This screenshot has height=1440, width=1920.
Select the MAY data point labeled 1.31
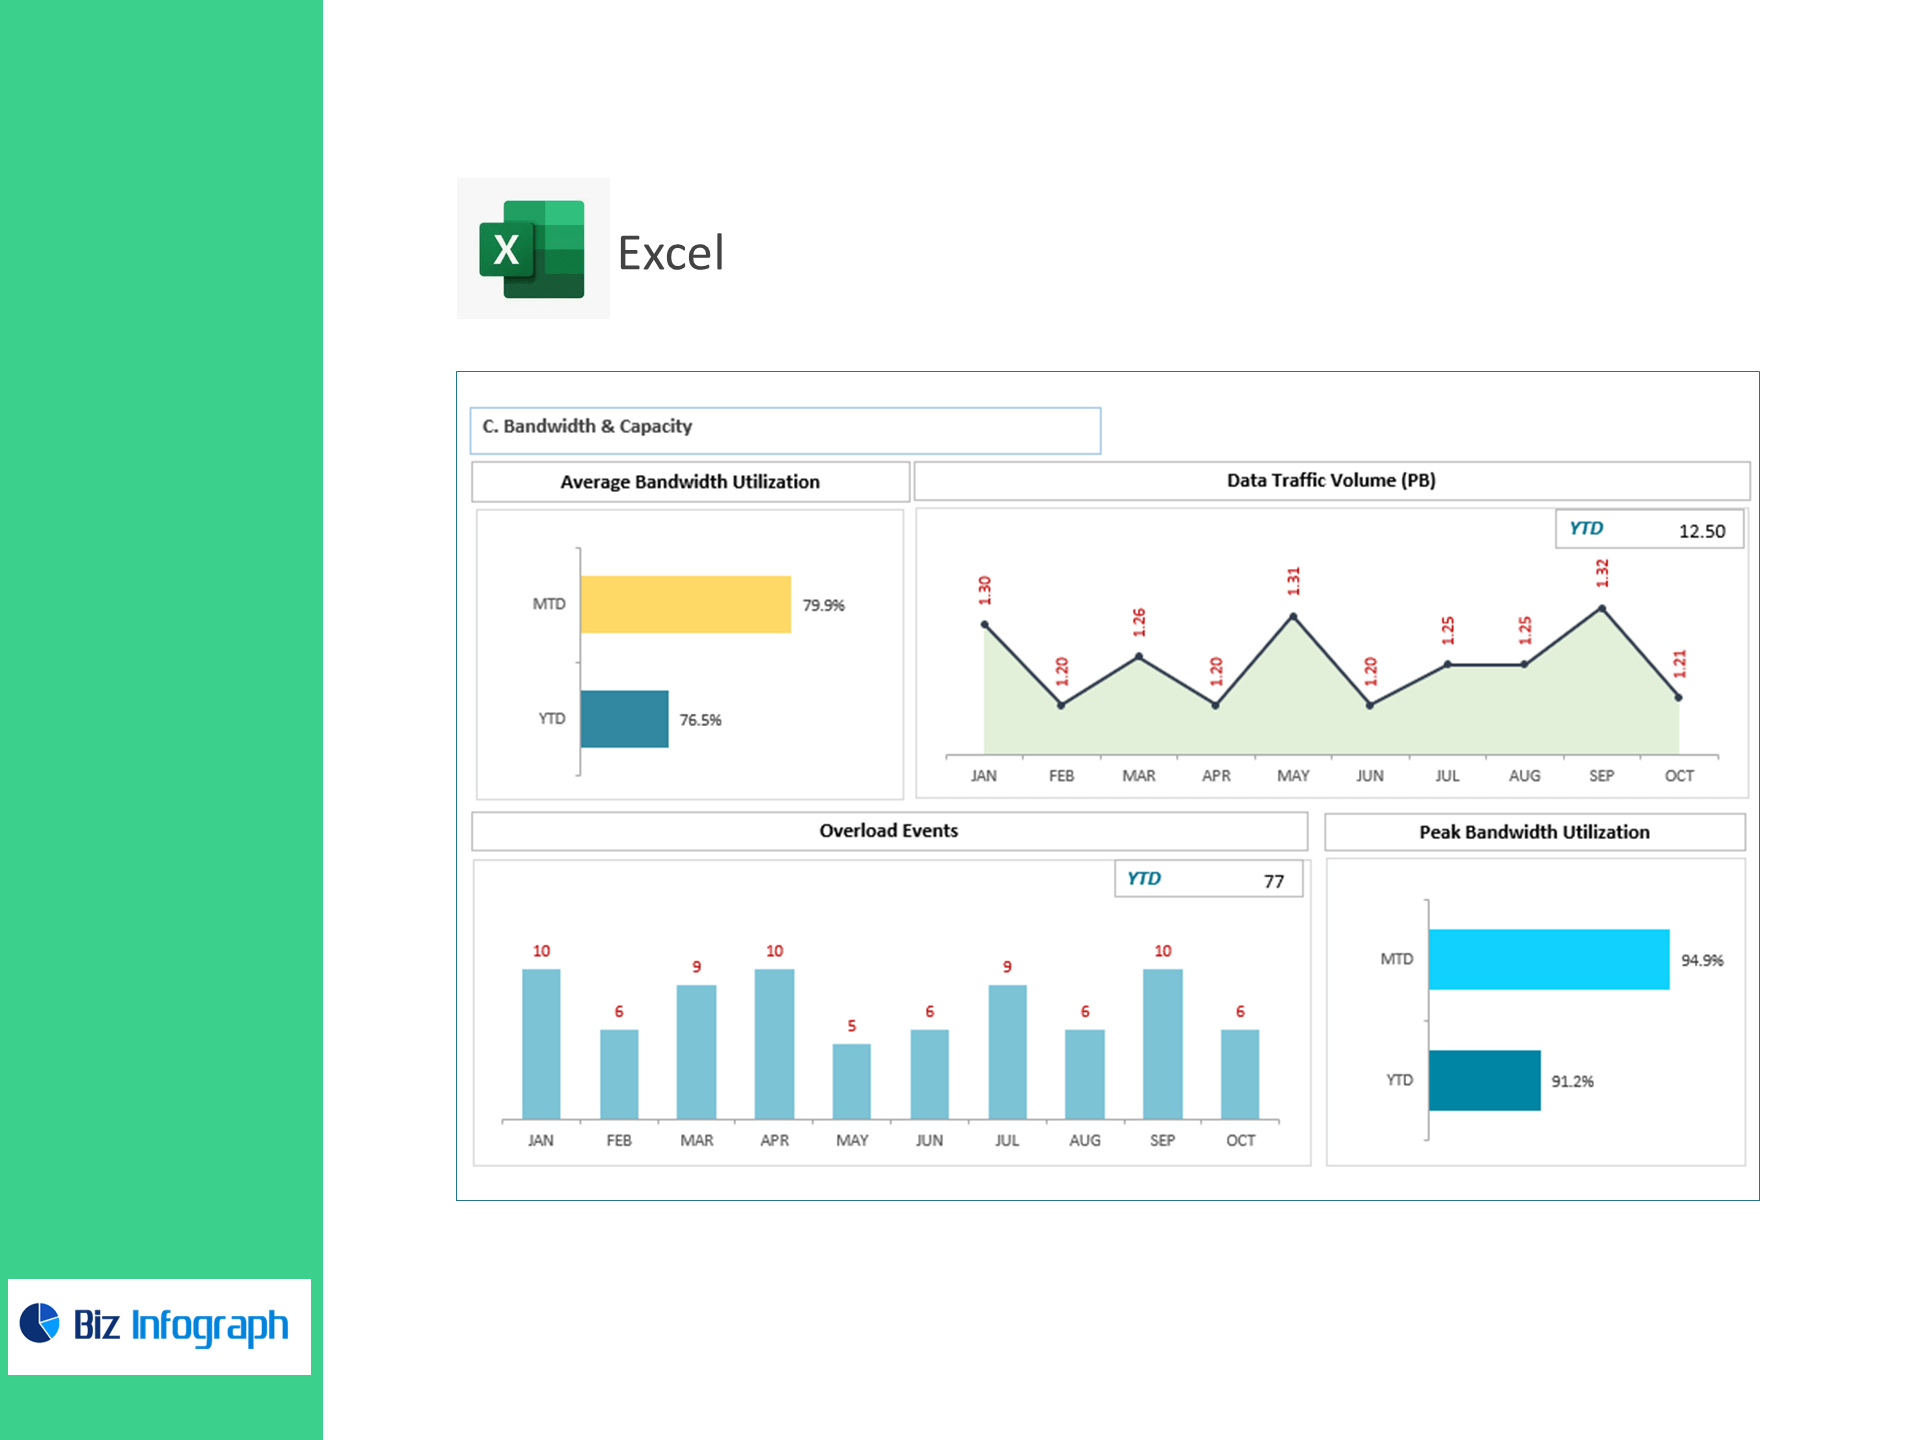[1293, 617]
